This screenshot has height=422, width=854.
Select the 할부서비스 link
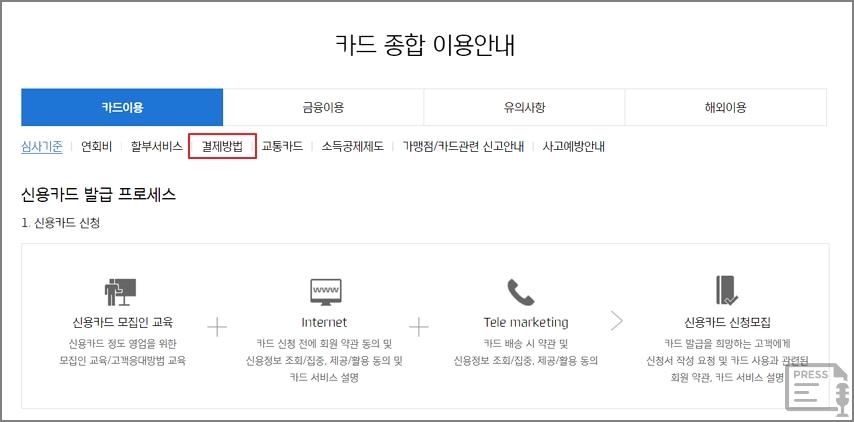156,146
